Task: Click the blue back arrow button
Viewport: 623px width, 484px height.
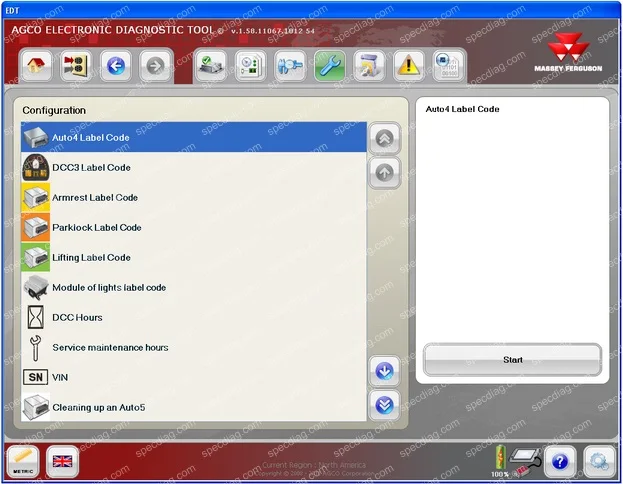Action: (x=116, y=66)
